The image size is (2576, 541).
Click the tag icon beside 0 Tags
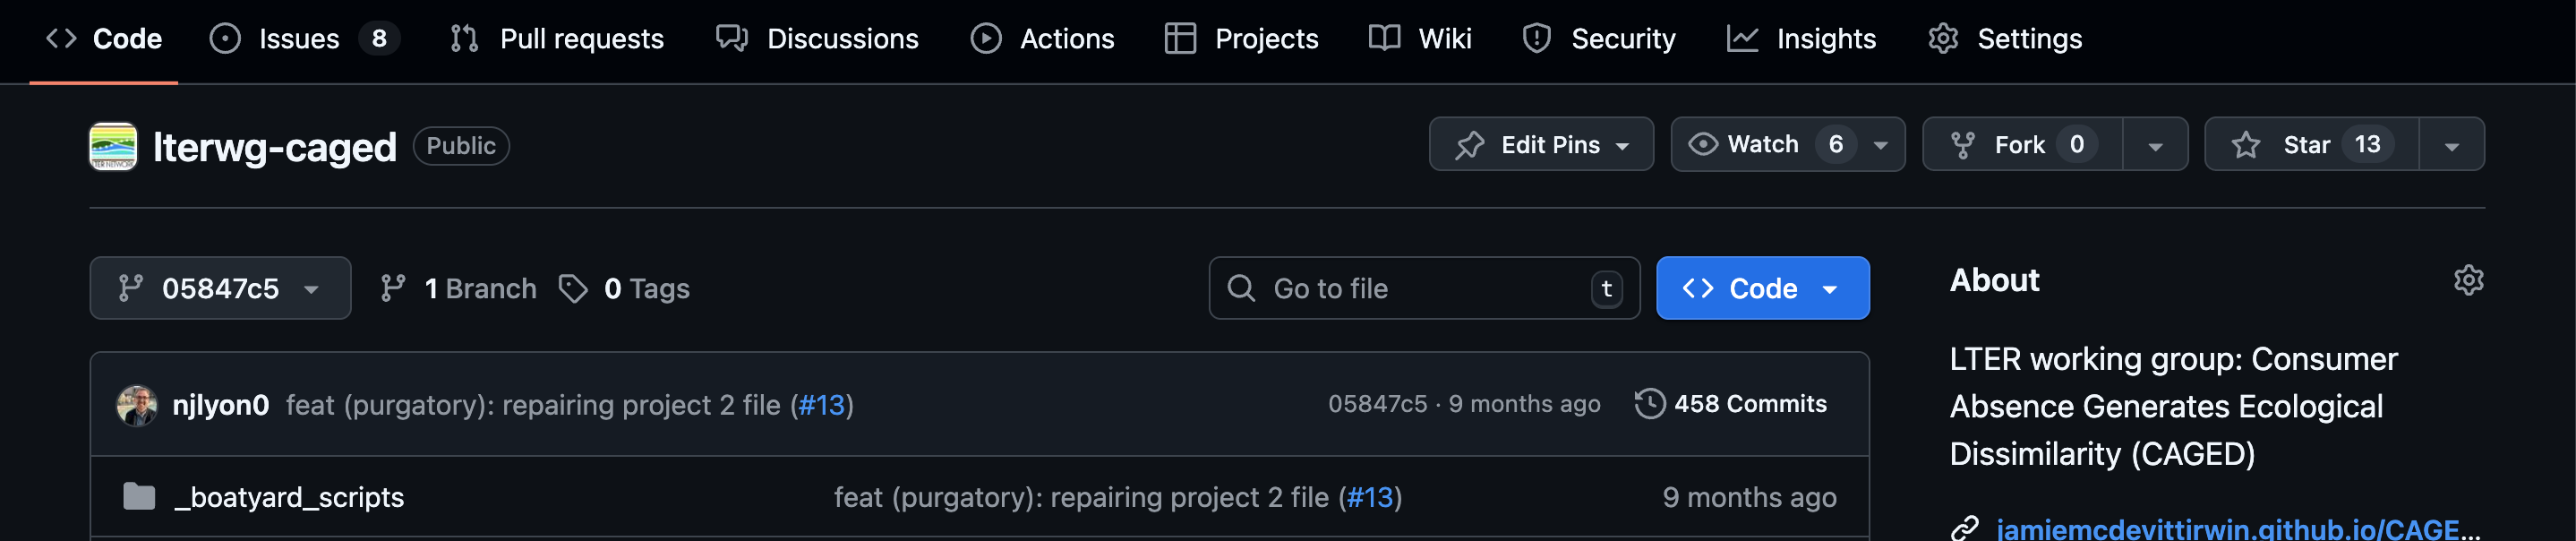click(x=573, y=289)
